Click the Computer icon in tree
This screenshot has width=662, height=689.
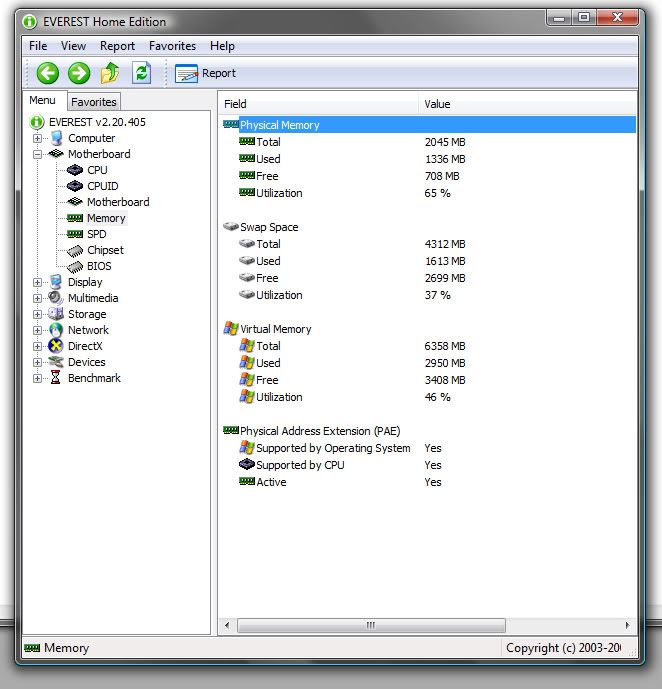[x=56, y=138]
